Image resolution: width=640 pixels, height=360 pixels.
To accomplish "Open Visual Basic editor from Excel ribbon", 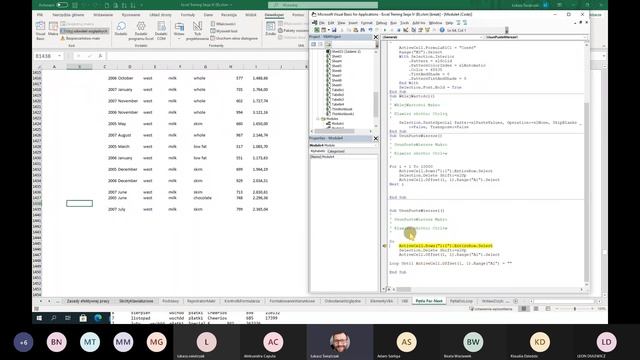I will [x=40, y=31].
